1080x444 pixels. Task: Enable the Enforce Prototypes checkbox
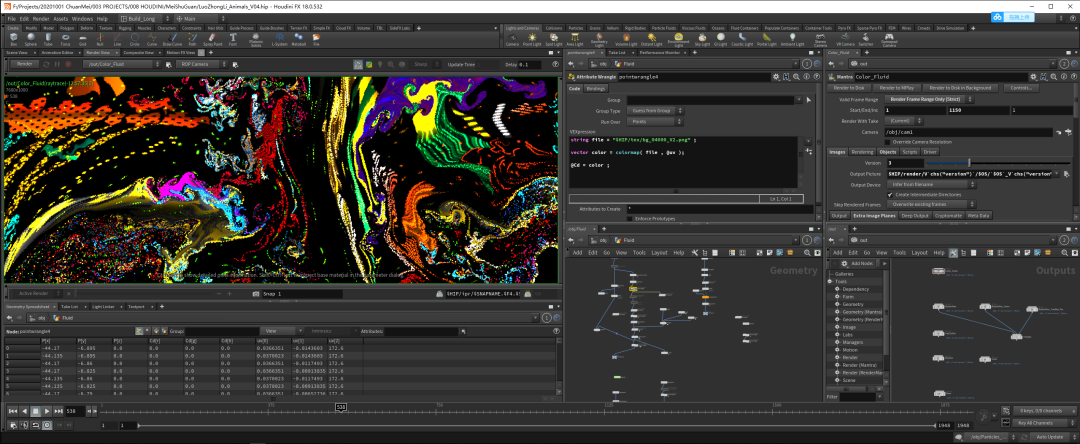tap(631, 217)
